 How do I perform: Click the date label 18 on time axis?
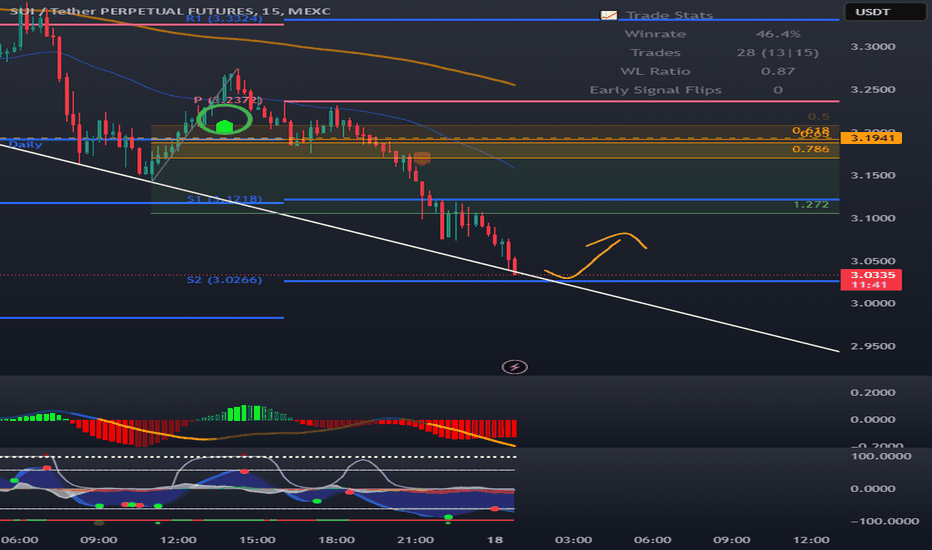tap(495, 540)
